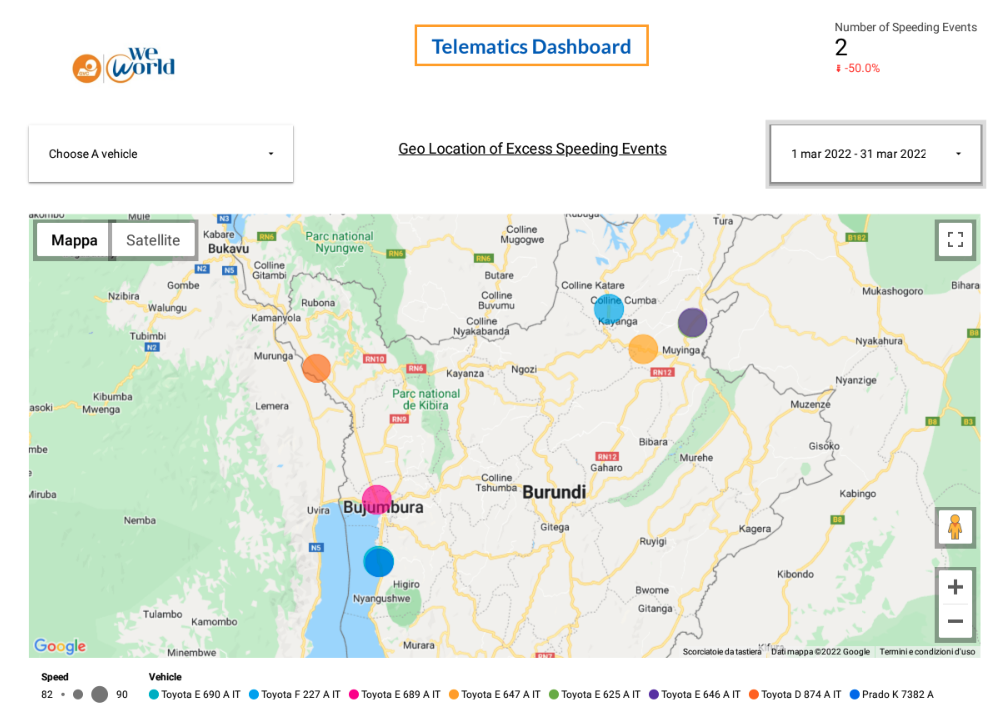The height and width of the screenshot is (724, 993).
Task: Open the Choose A vehicle dropdown
Action: coord(160,153)
